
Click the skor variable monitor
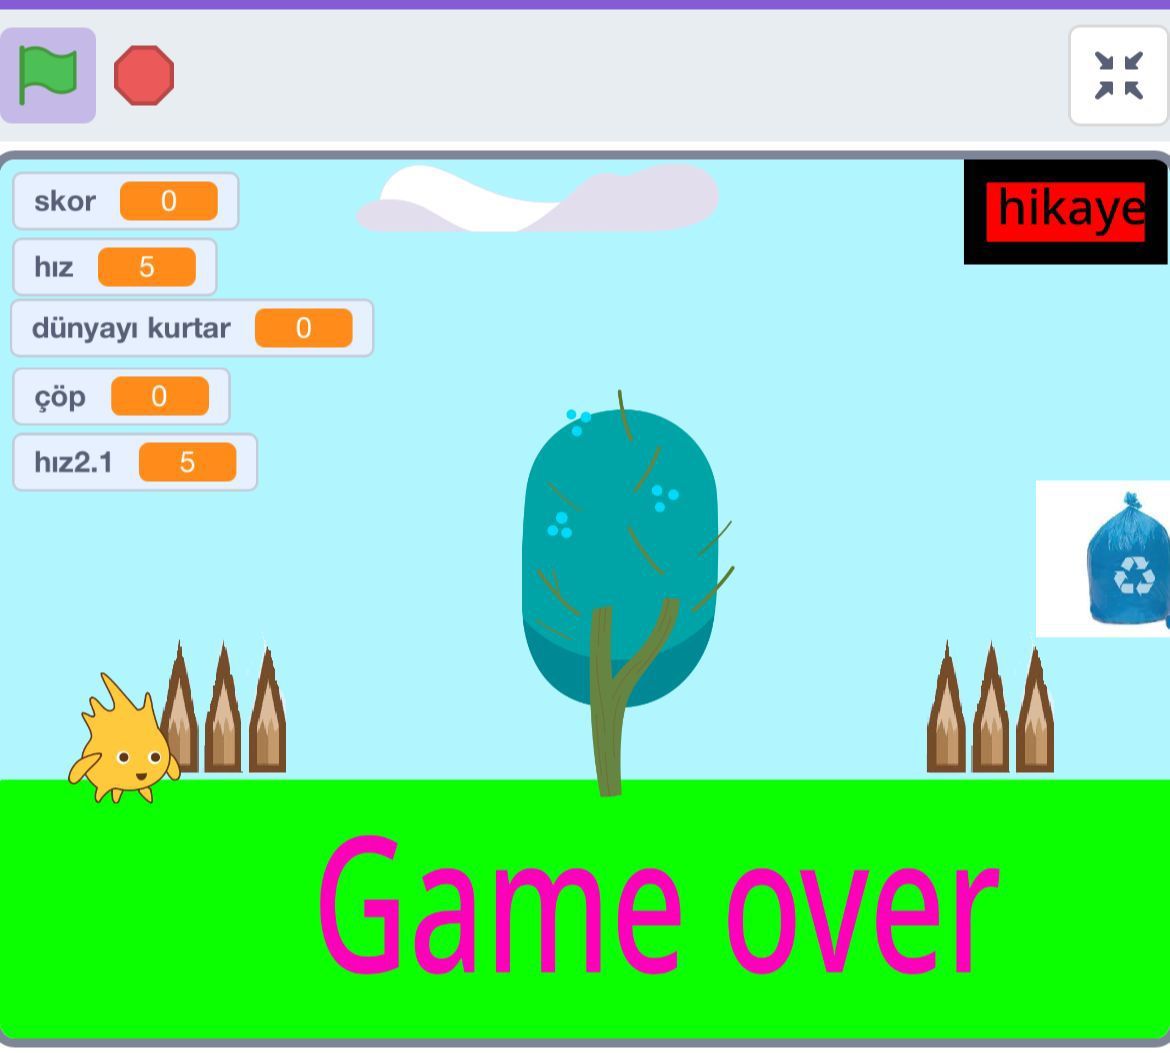(125, 201)
